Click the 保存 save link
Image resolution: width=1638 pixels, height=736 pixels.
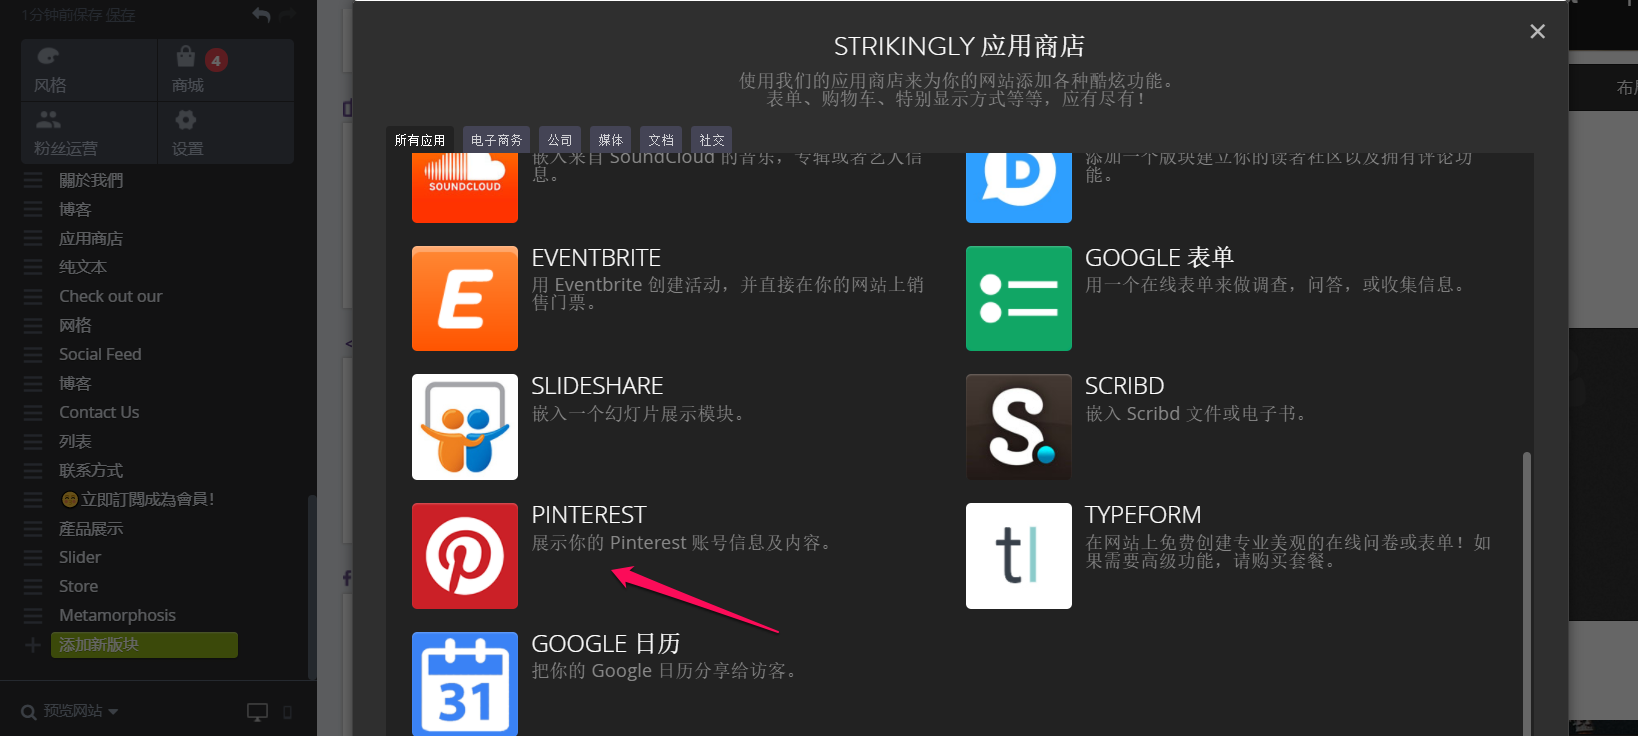tap(120, 15)
